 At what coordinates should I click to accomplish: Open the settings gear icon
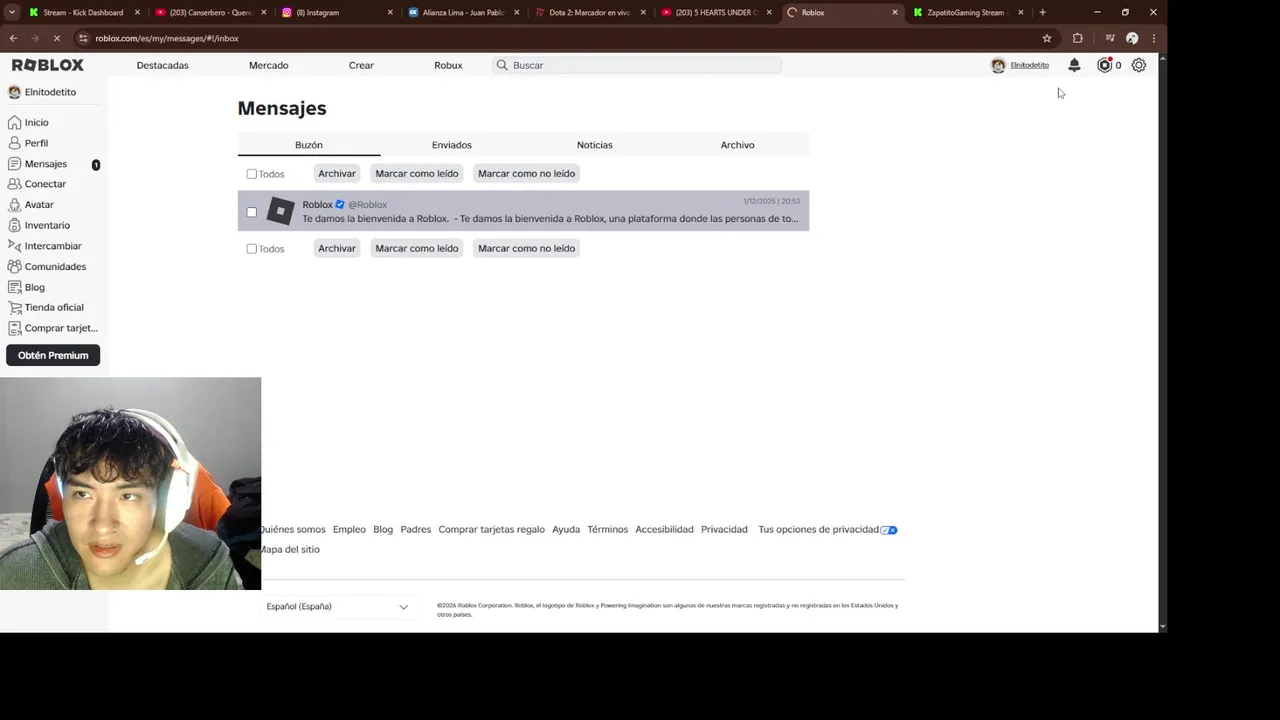(1138, 65)
